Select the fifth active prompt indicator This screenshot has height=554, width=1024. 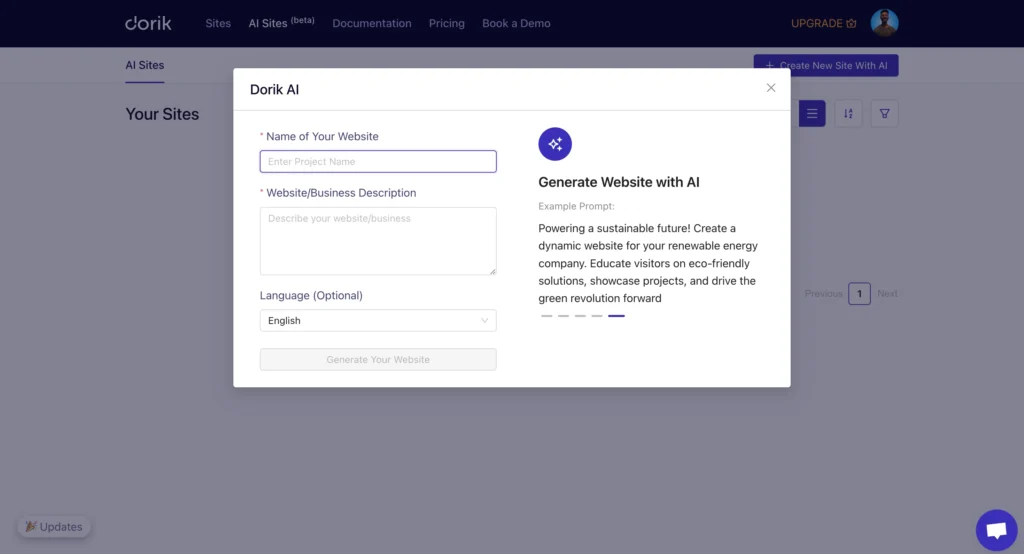[x=616, y=316]
